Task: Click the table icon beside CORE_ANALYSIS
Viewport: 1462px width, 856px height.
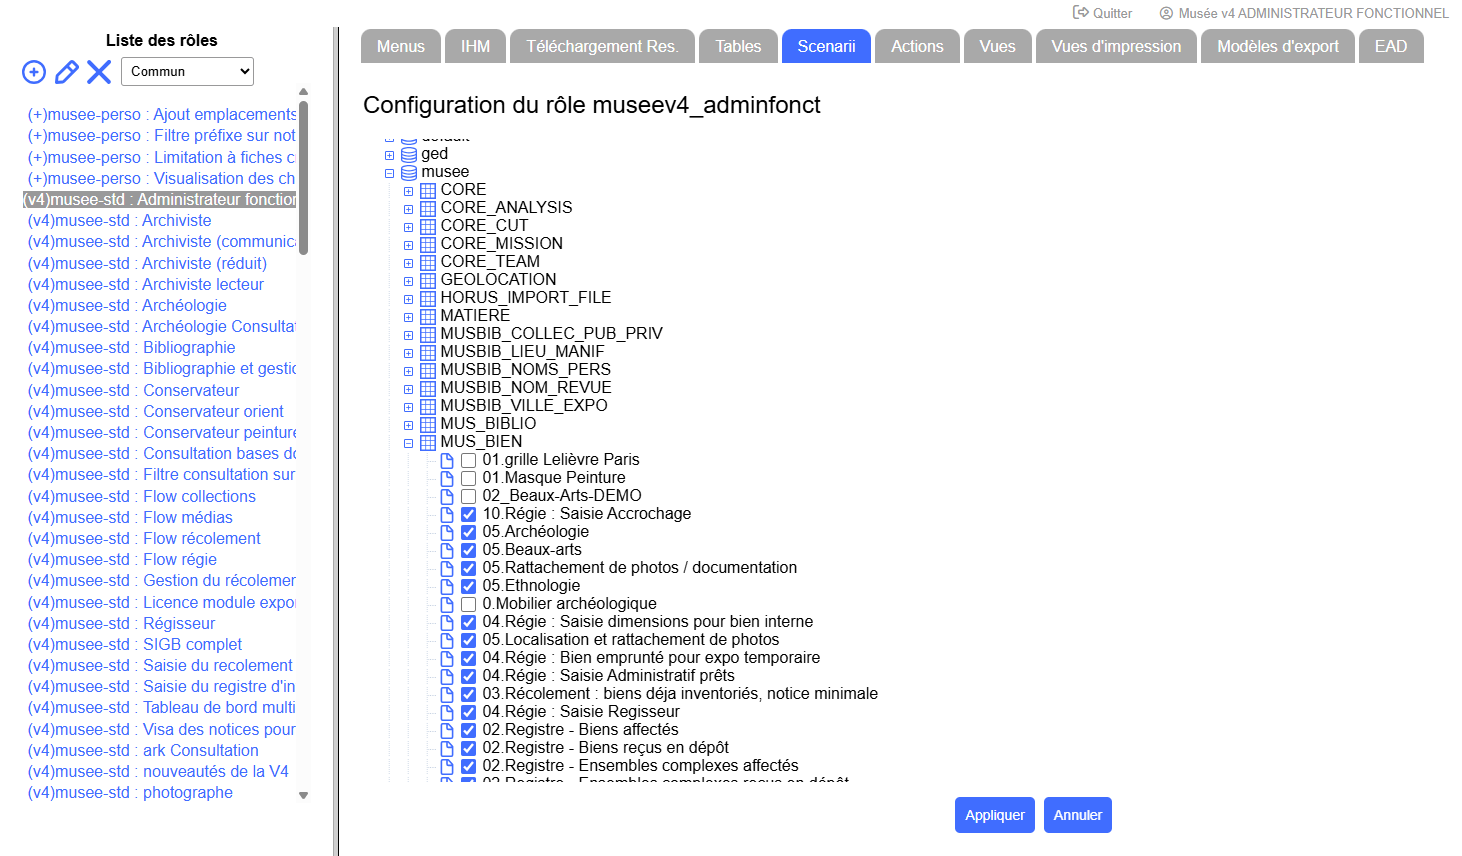Action: click(428, 208)
